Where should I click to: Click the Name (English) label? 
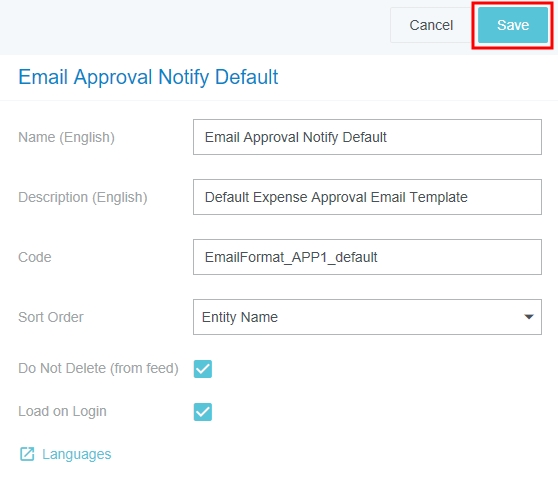(x=67, y=137)
